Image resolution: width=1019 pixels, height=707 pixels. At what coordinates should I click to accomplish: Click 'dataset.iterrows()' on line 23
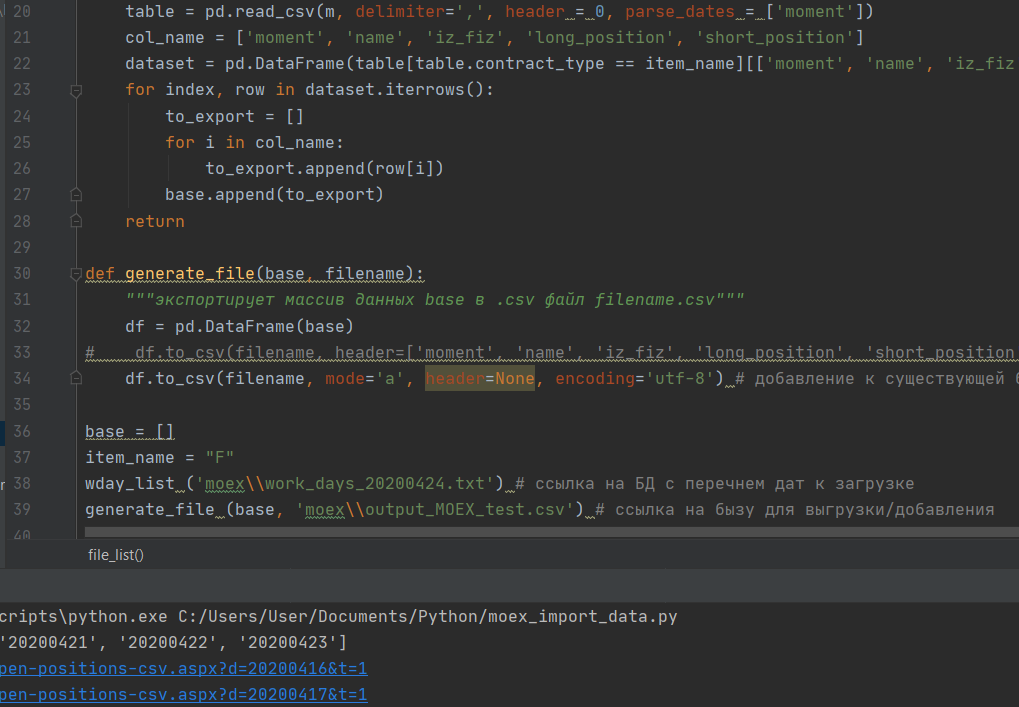click(394, 90)
